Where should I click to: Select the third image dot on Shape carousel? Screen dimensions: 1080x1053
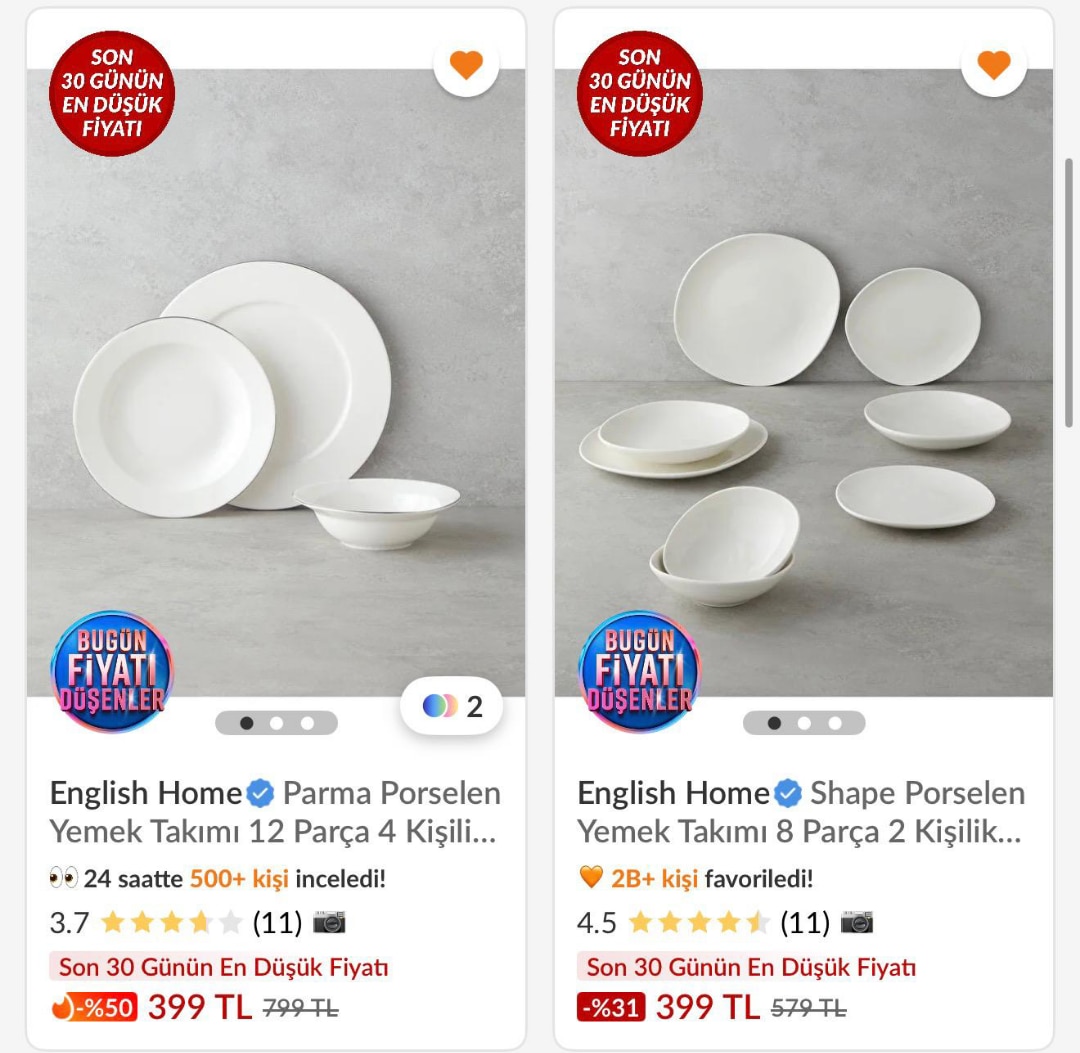click(x=835, y=723)
